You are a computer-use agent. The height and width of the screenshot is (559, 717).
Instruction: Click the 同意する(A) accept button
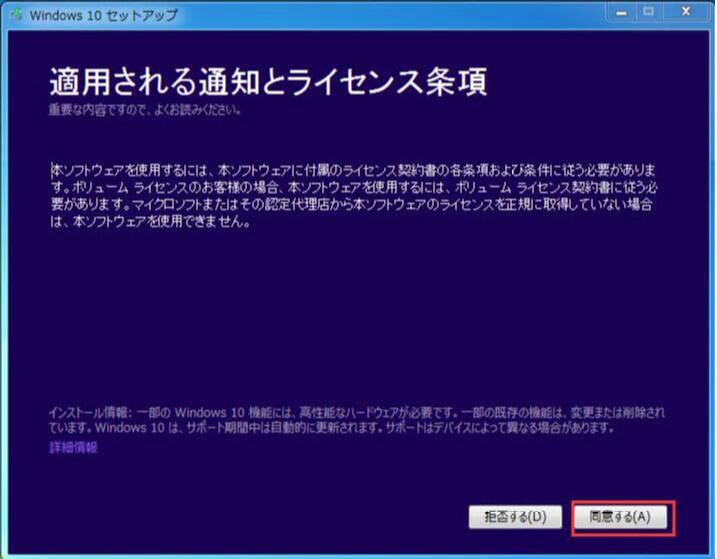pyautogui.click(x=620, y=517)
